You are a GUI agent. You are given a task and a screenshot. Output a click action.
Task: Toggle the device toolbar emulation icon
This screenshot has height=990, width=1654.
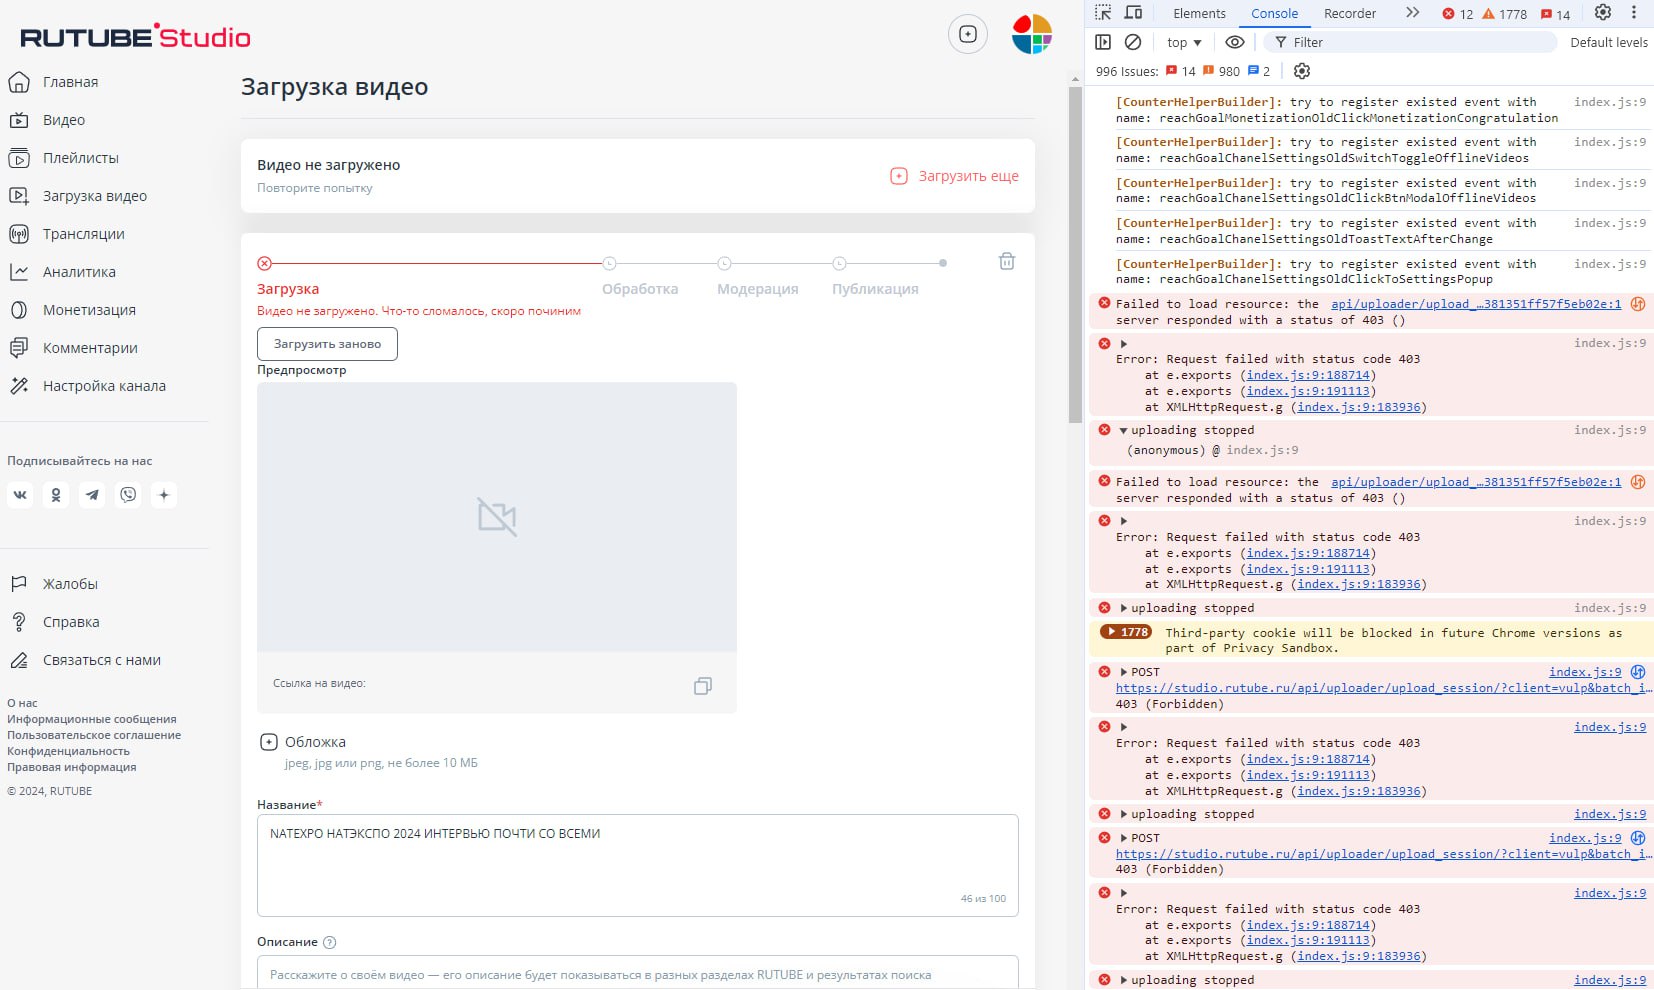click(1133, 13)
